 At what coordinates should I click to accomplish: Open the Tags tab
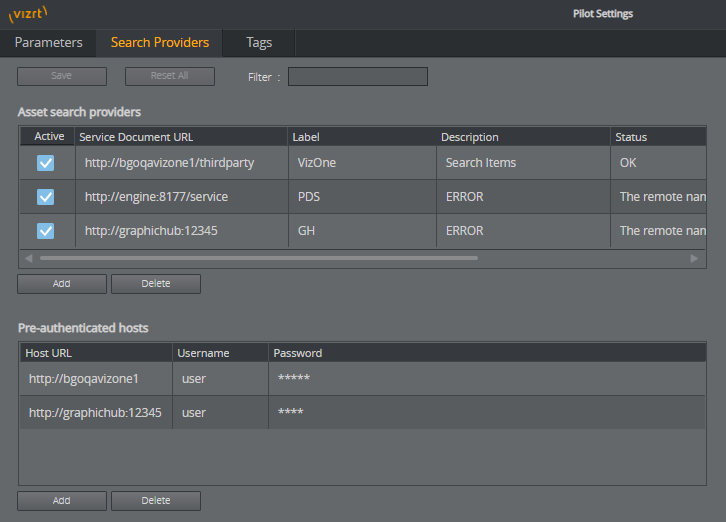(259, 43)
